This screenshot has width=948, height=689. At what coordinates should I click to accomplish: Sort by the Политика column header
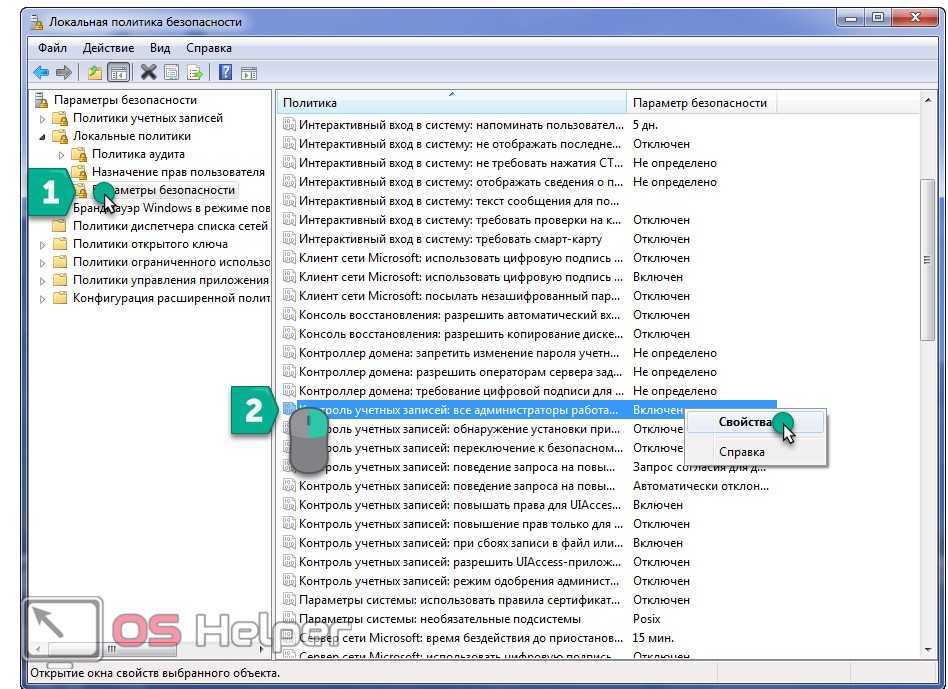[450, 103]
